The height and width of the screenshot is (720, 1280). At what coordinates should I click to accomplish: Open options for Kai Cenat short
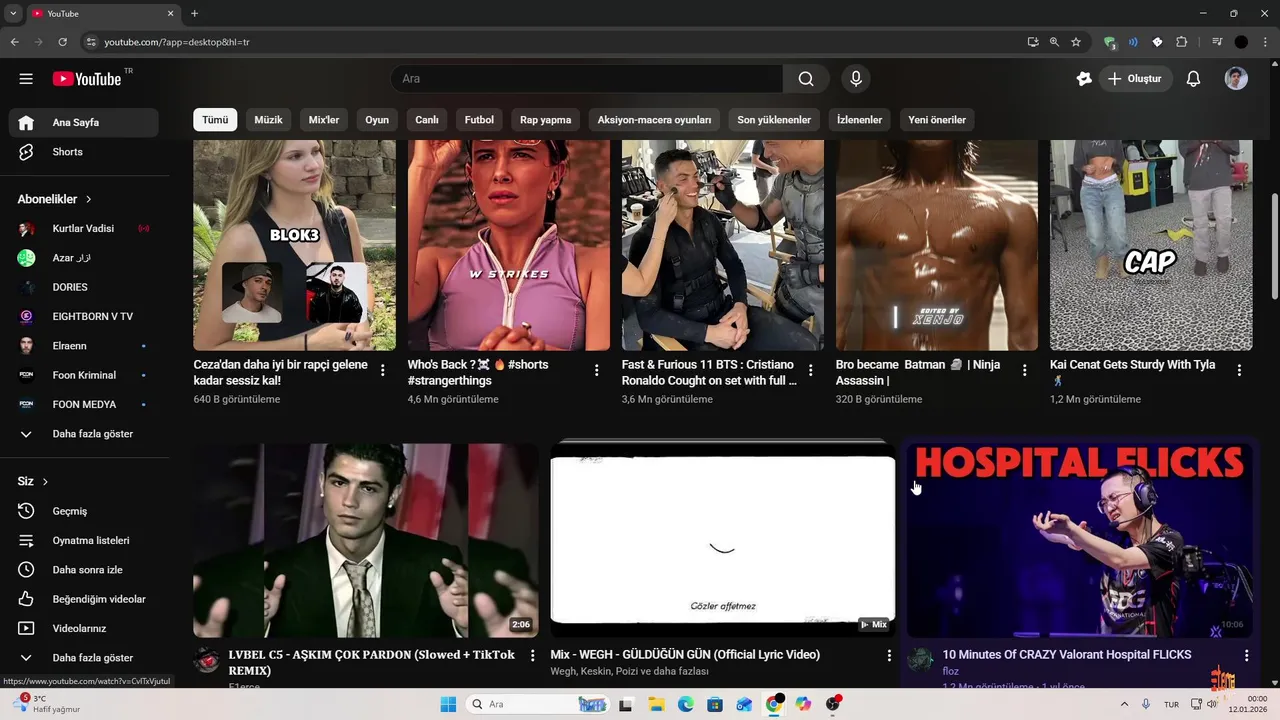pos(1239,370)
